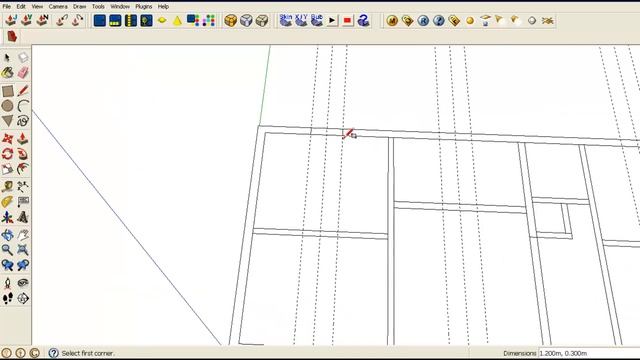Activate the Push/Pull tool

(x=23, y=139)
